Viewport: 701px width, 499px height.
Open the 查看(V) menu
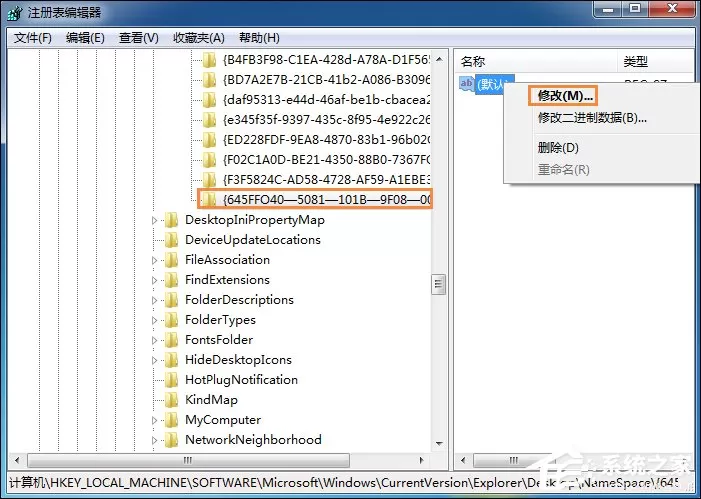point(139,38)
